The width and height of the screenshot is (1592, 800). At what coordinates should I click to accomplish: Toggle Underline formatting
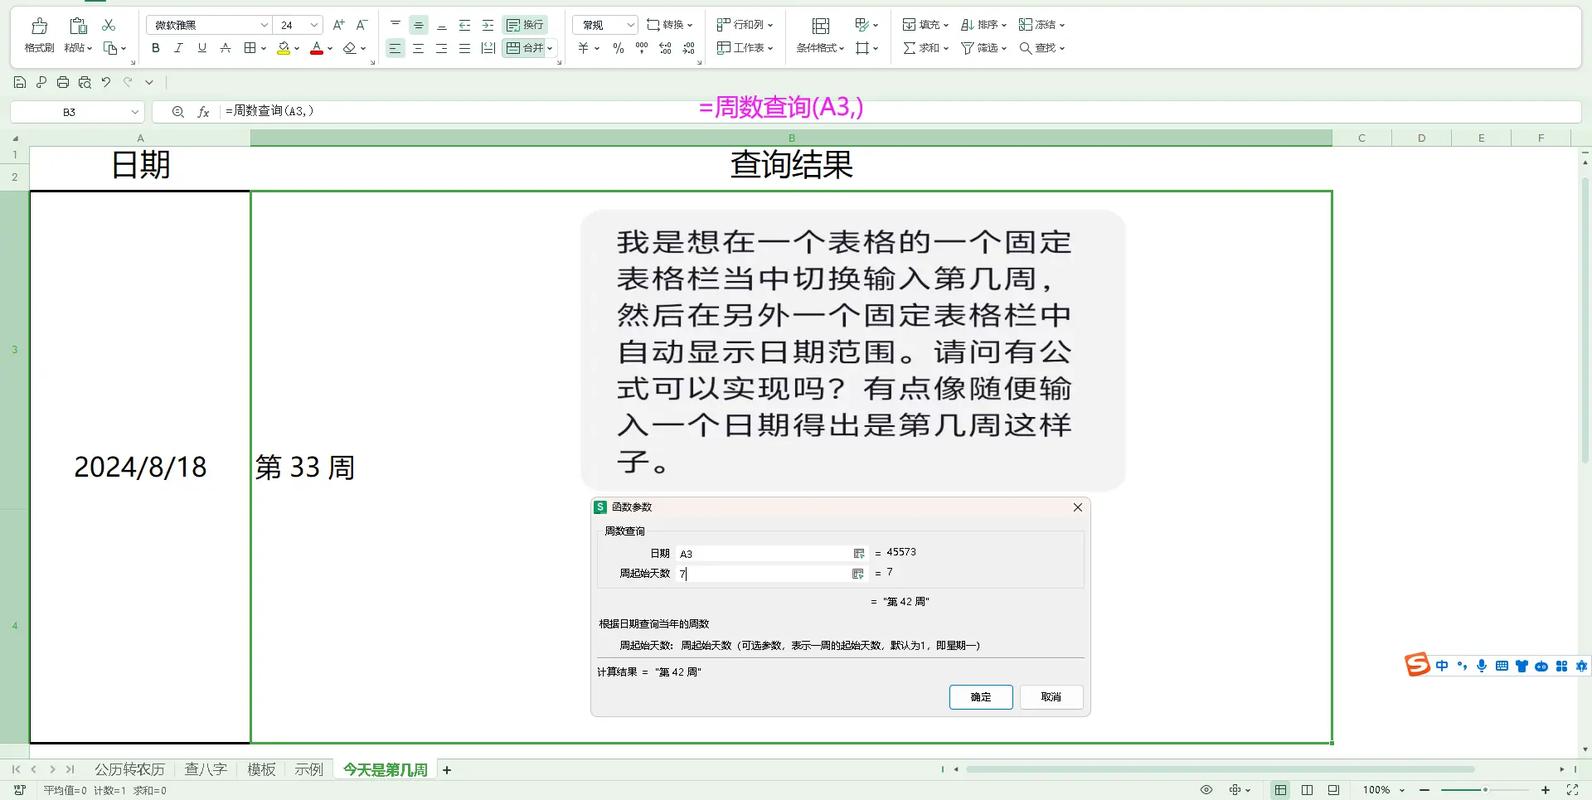(x=202, y=48)
